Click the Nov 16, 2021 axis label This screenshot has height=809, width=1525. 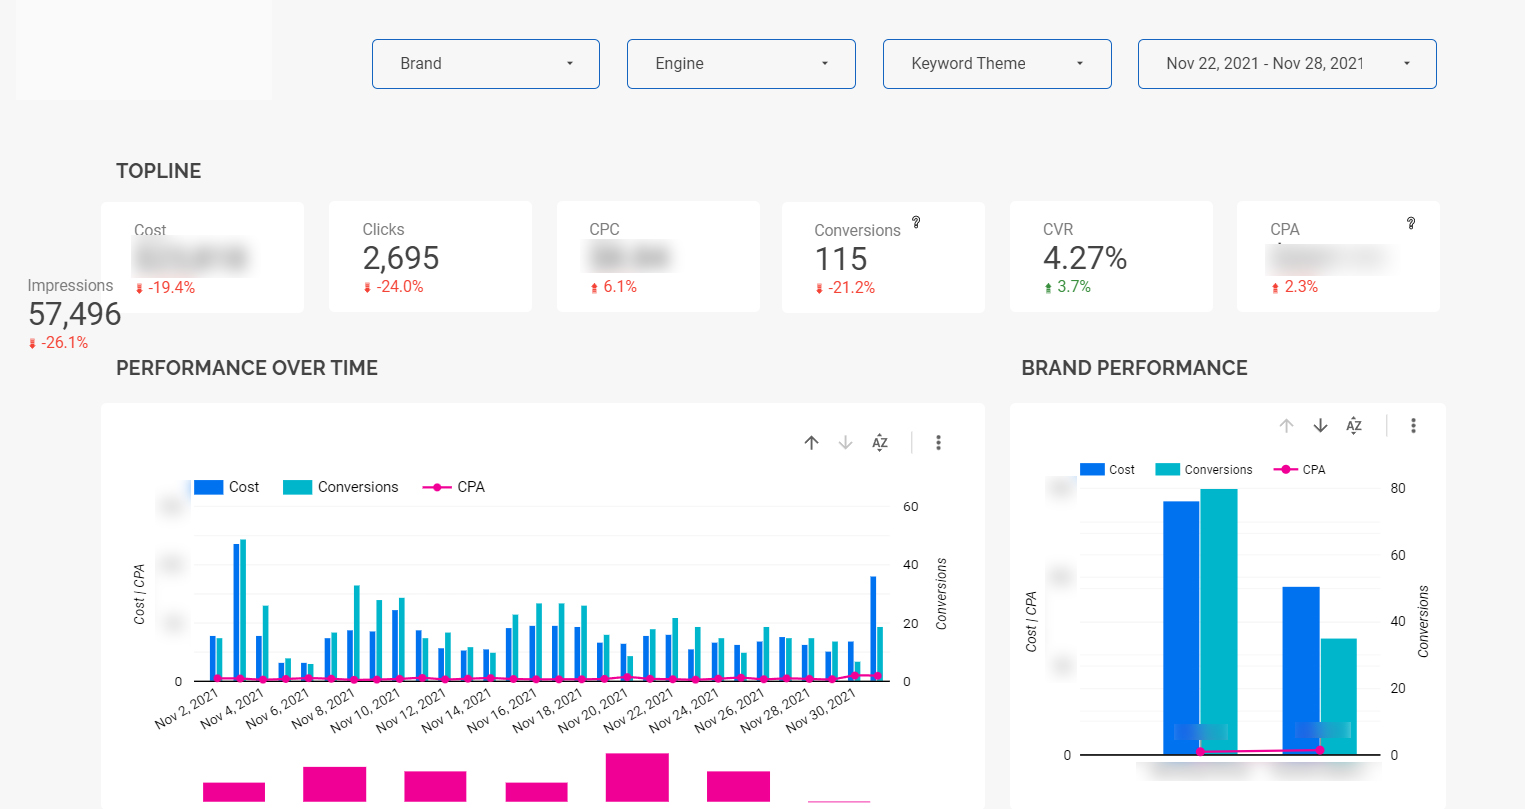[x=501, y=709]
